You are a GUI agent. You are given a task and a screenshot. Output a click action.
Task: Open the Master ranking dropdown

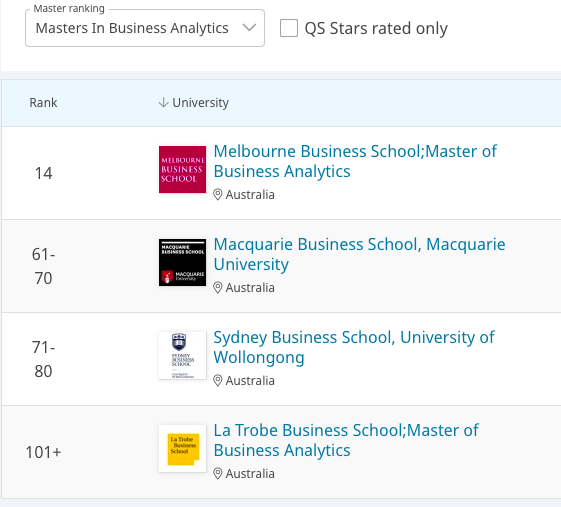tap(145, 28)
